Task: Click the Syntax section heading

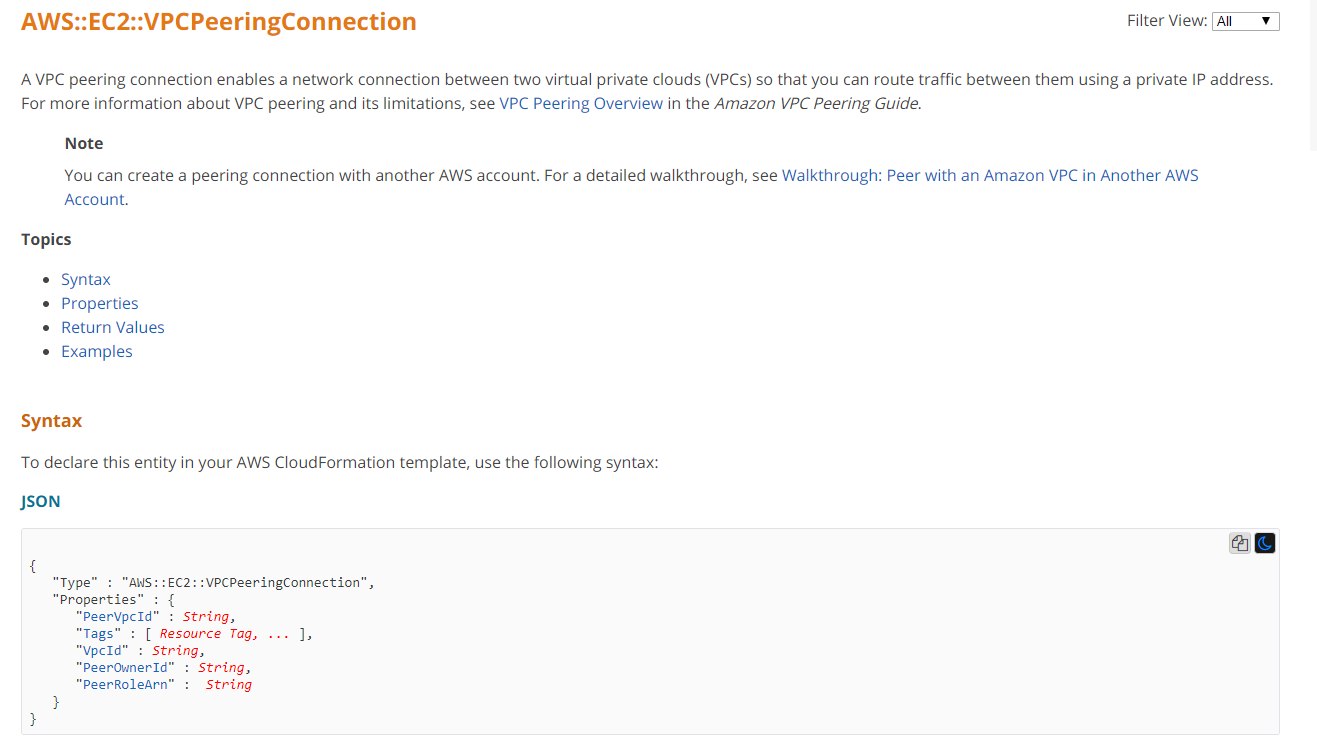Action: [52, 421]
